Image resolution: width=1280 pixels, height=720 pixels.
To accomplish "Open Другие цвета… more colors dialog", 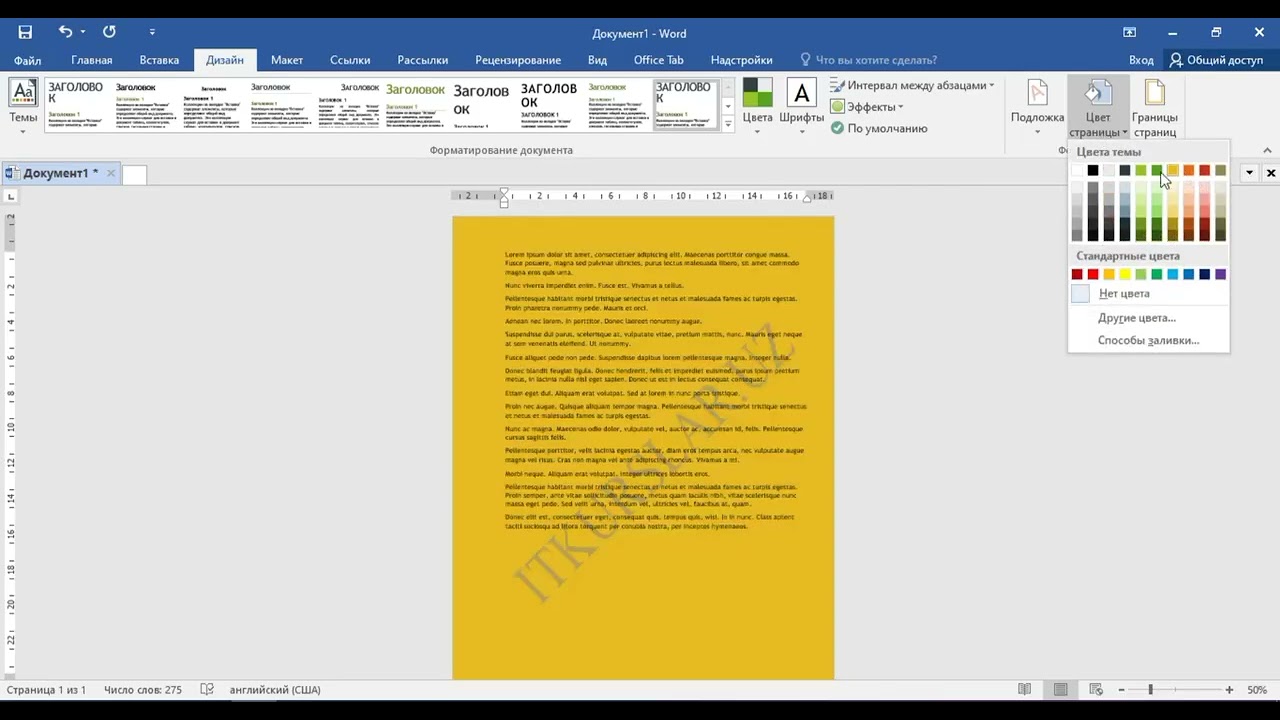I will pos(1148,318).
